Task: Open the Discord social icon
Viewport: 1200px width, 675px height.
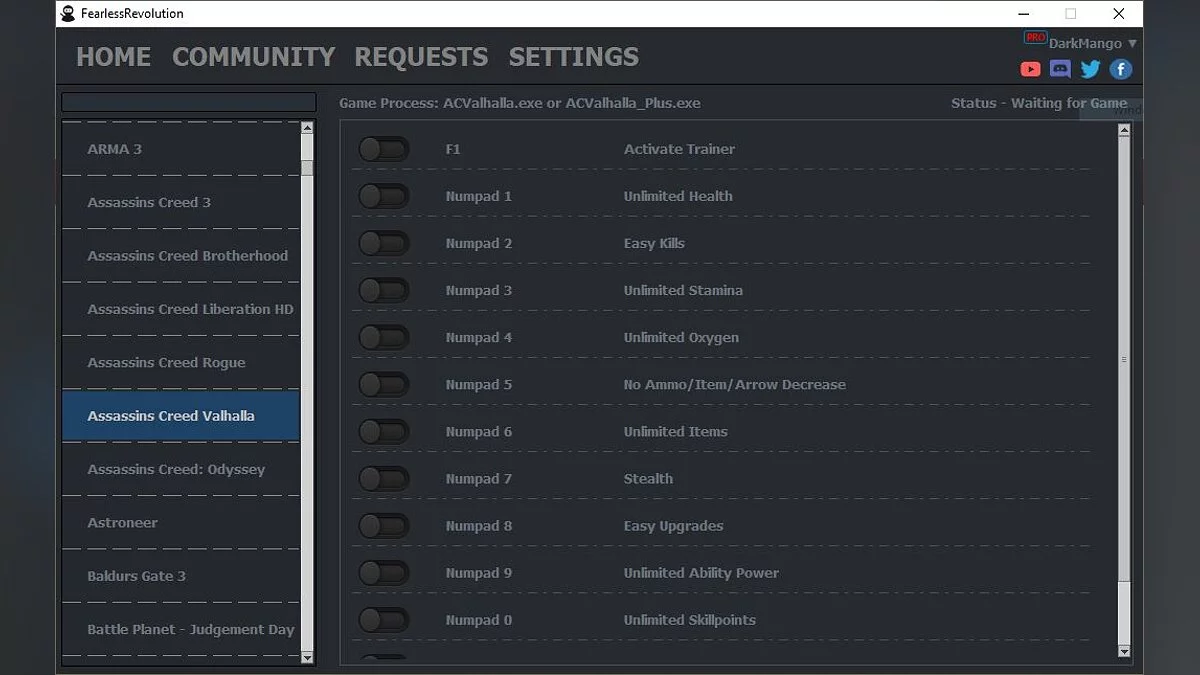Action: pos(1061,69)
